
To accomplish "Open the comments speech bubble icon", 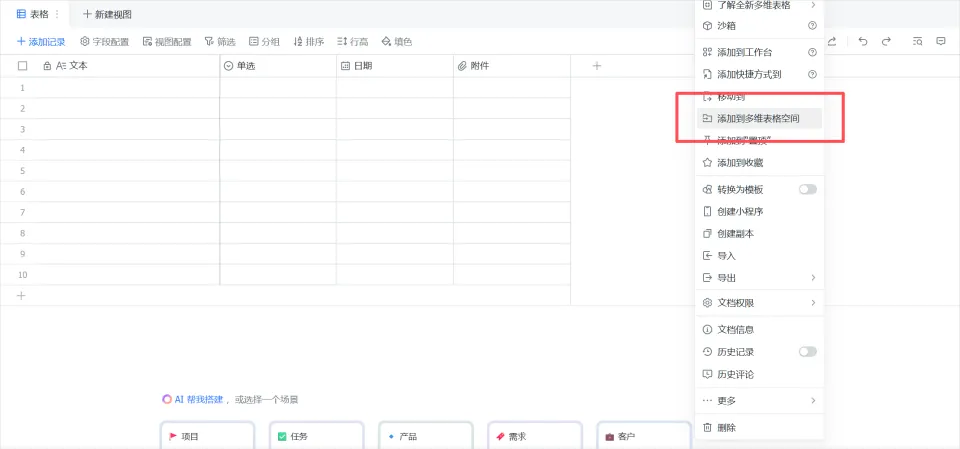I will 941,42.
